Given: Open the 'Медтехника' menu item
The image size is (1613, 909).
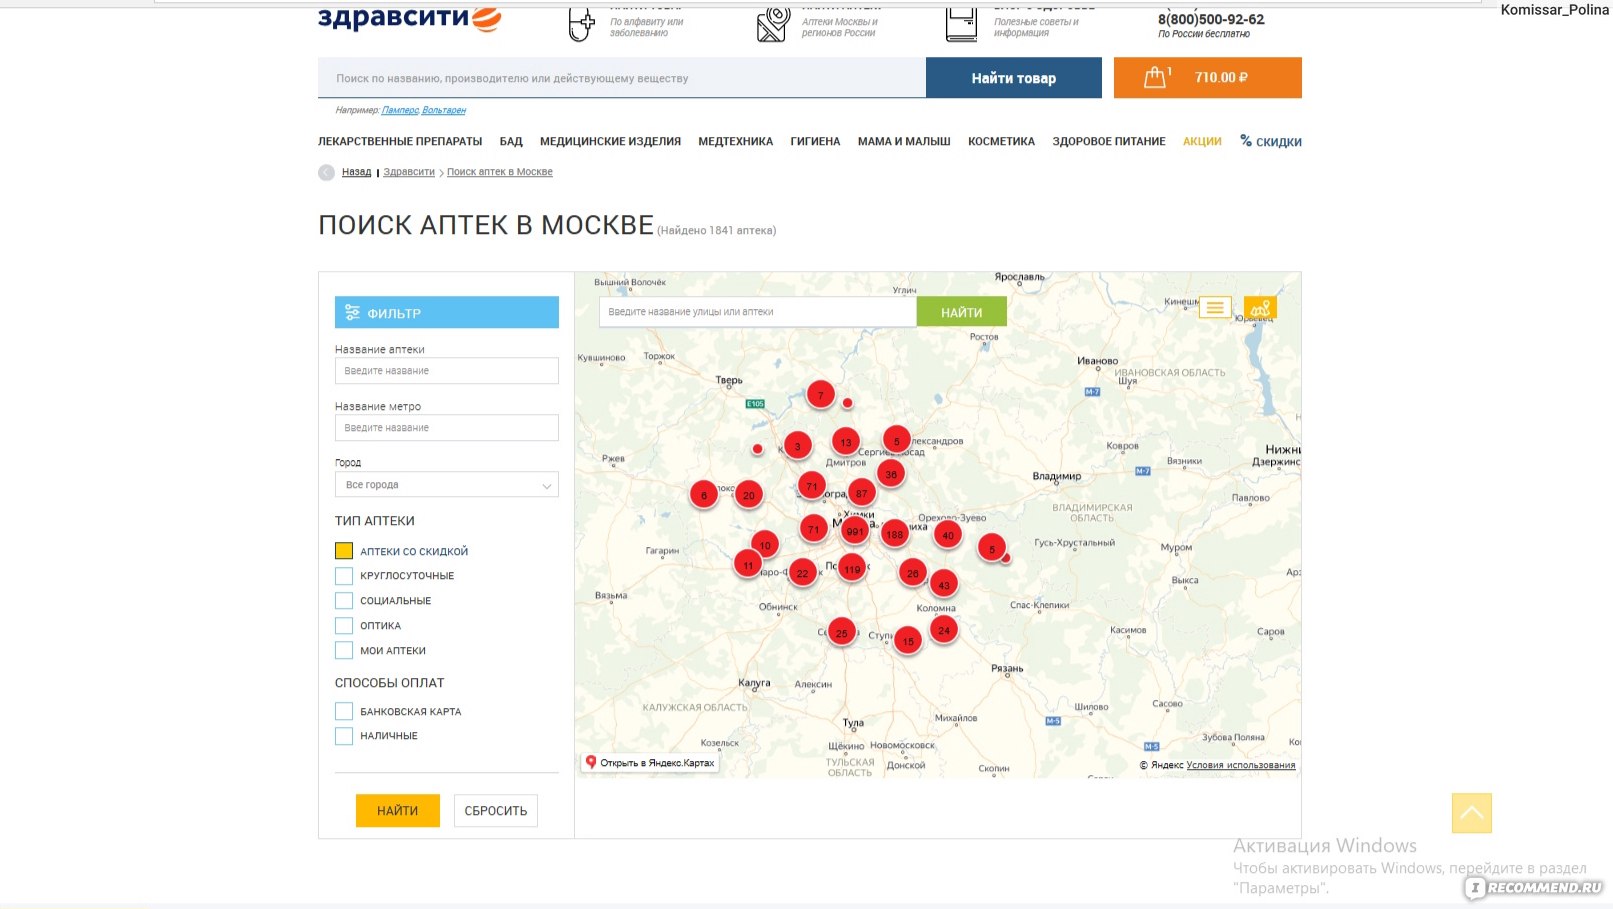Looking at the screenshot, I should (735, 142).
